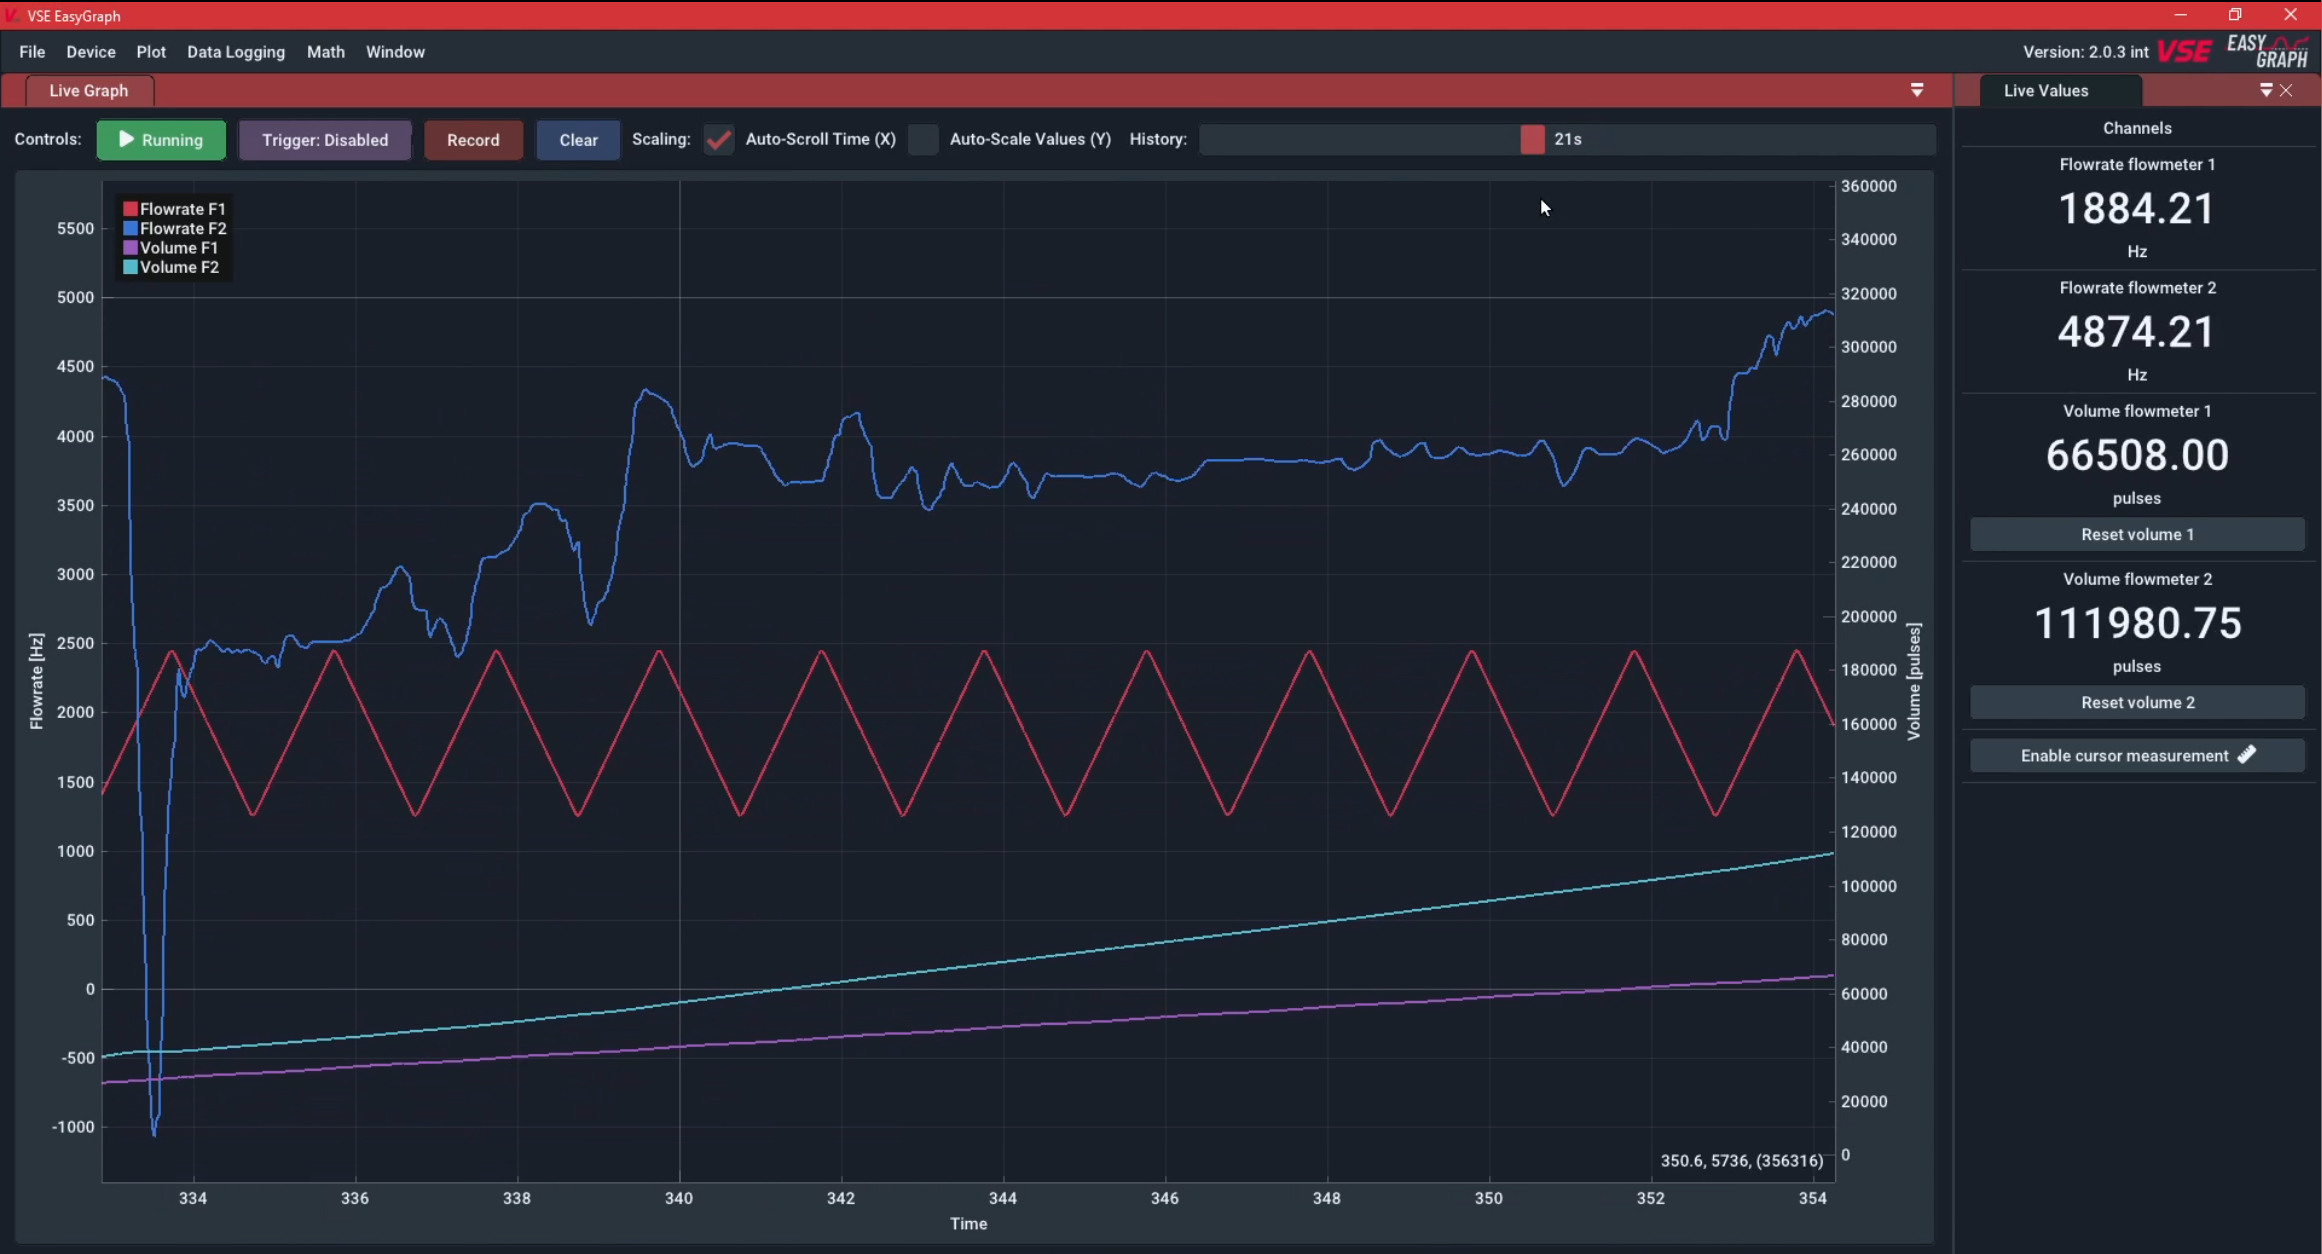The height and width of the screenshot is (1254, 2322).
Task: Pause acquisition with the Running button
Action: pyautogui.click(x=161, y=140)
